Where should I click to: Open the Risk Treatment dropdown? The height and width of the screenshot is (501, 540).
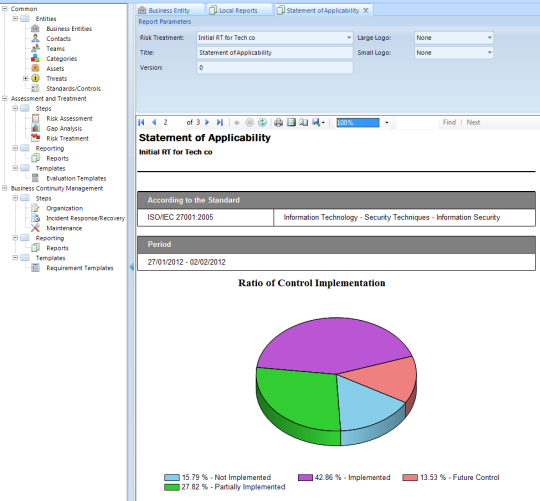click(x=349, y=38)
